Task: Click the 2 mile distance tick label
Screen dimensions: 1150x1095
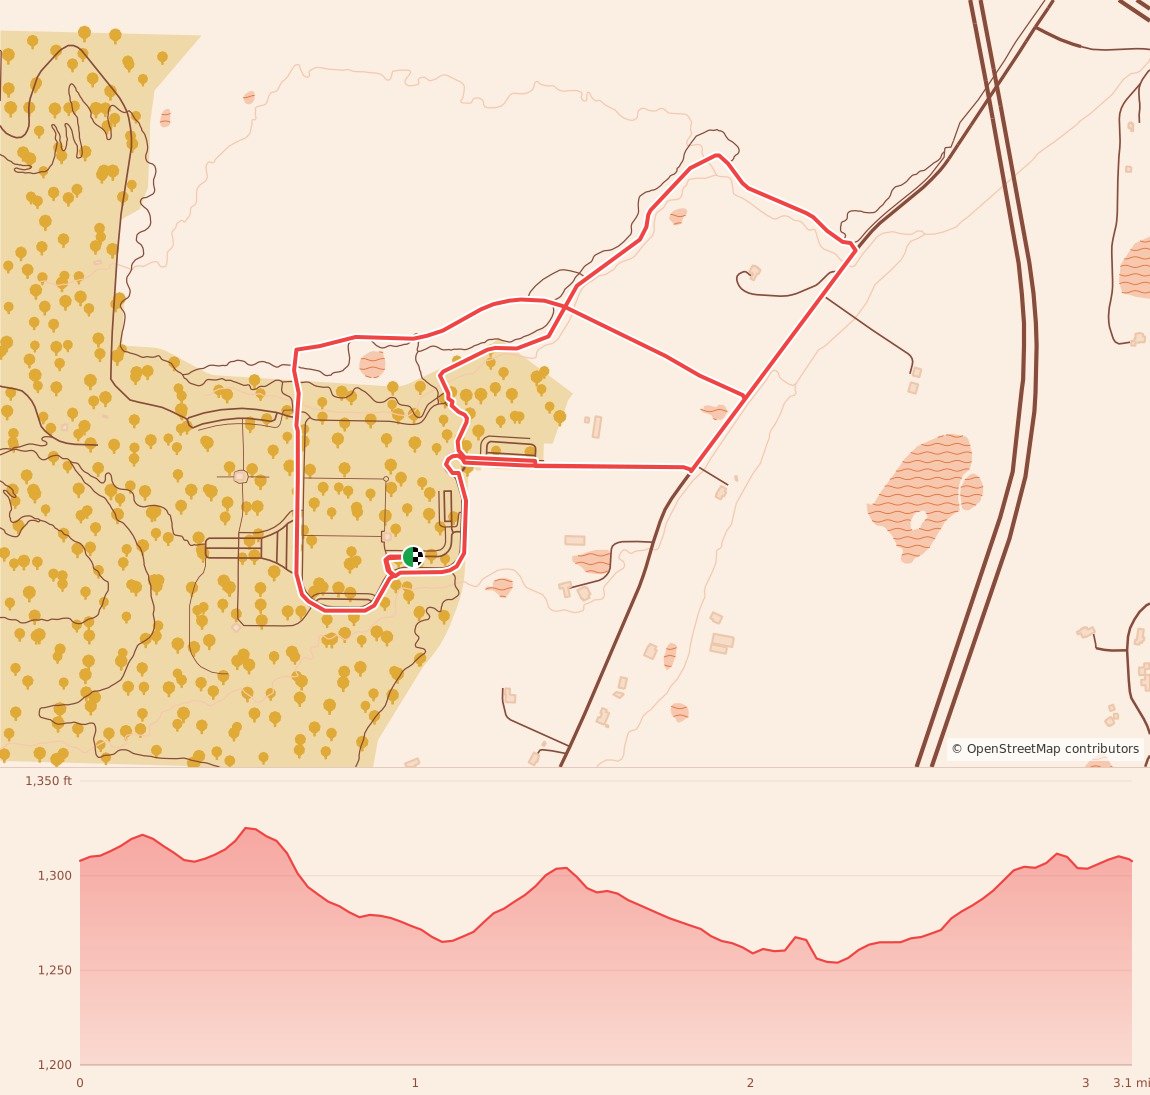Action: (x=750, y=1083)
